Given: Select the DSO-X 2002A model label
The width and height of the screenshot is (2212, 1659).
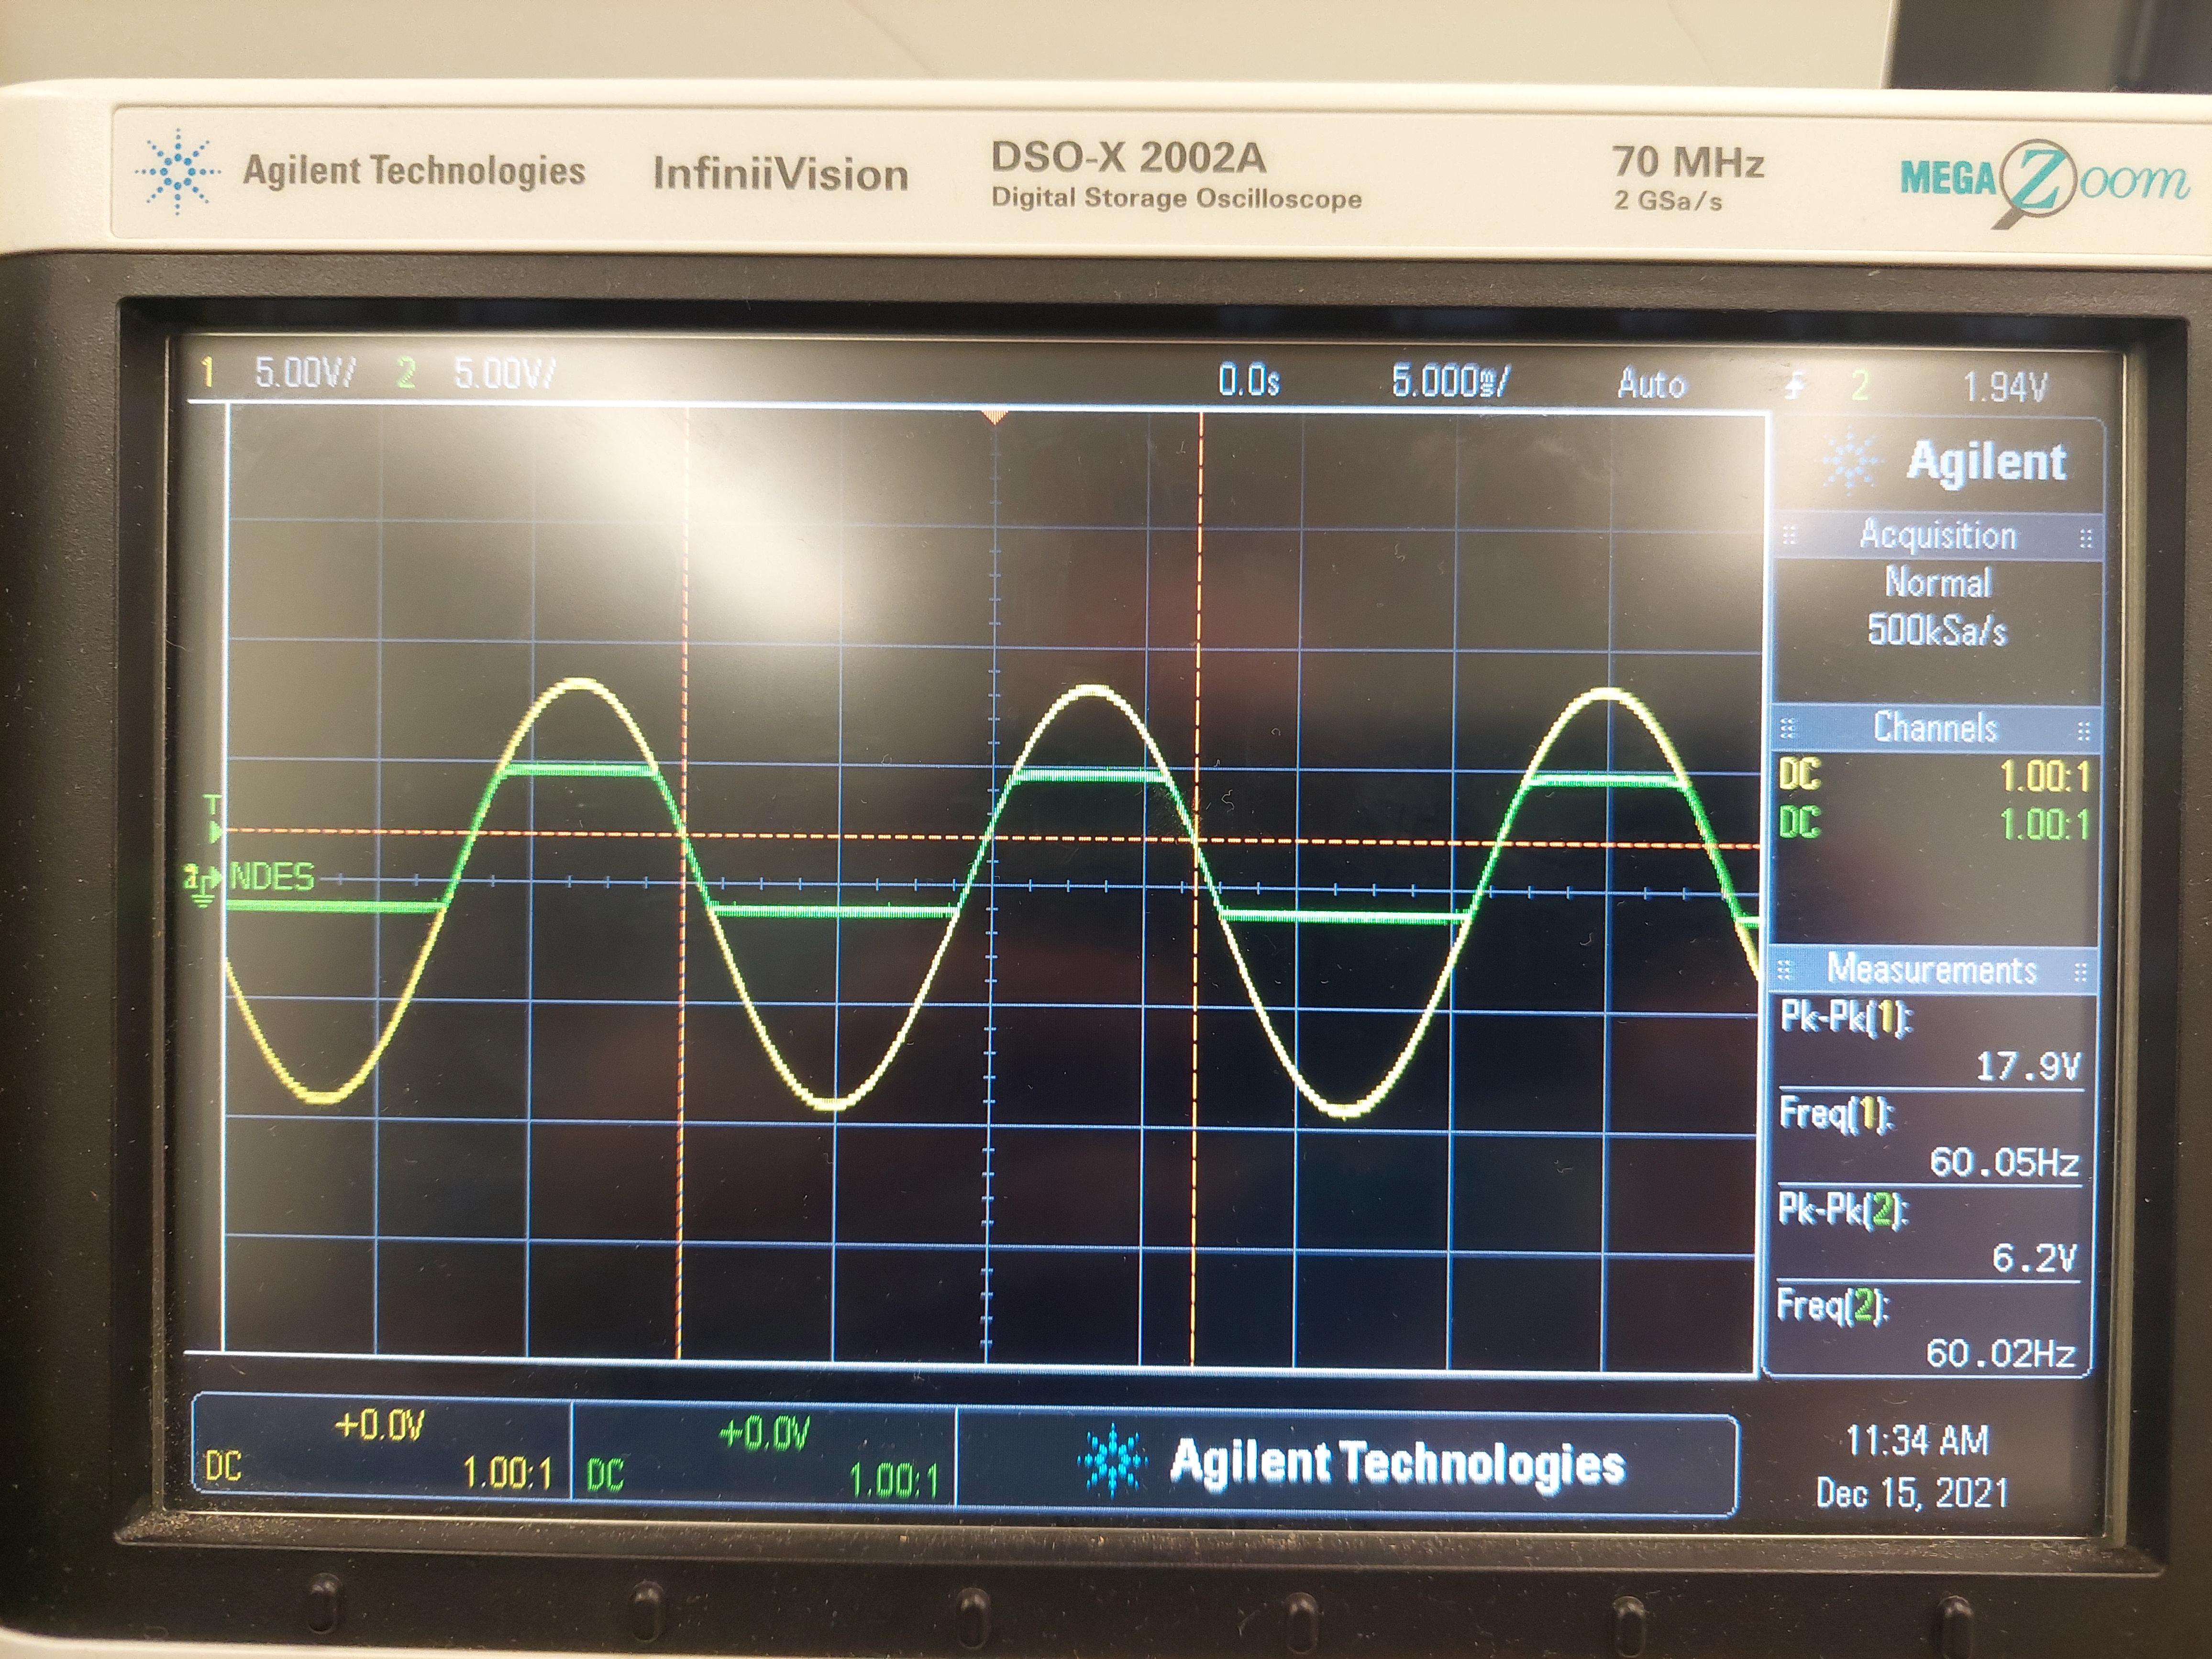Looking at the screenshot, I should 1128,158.
